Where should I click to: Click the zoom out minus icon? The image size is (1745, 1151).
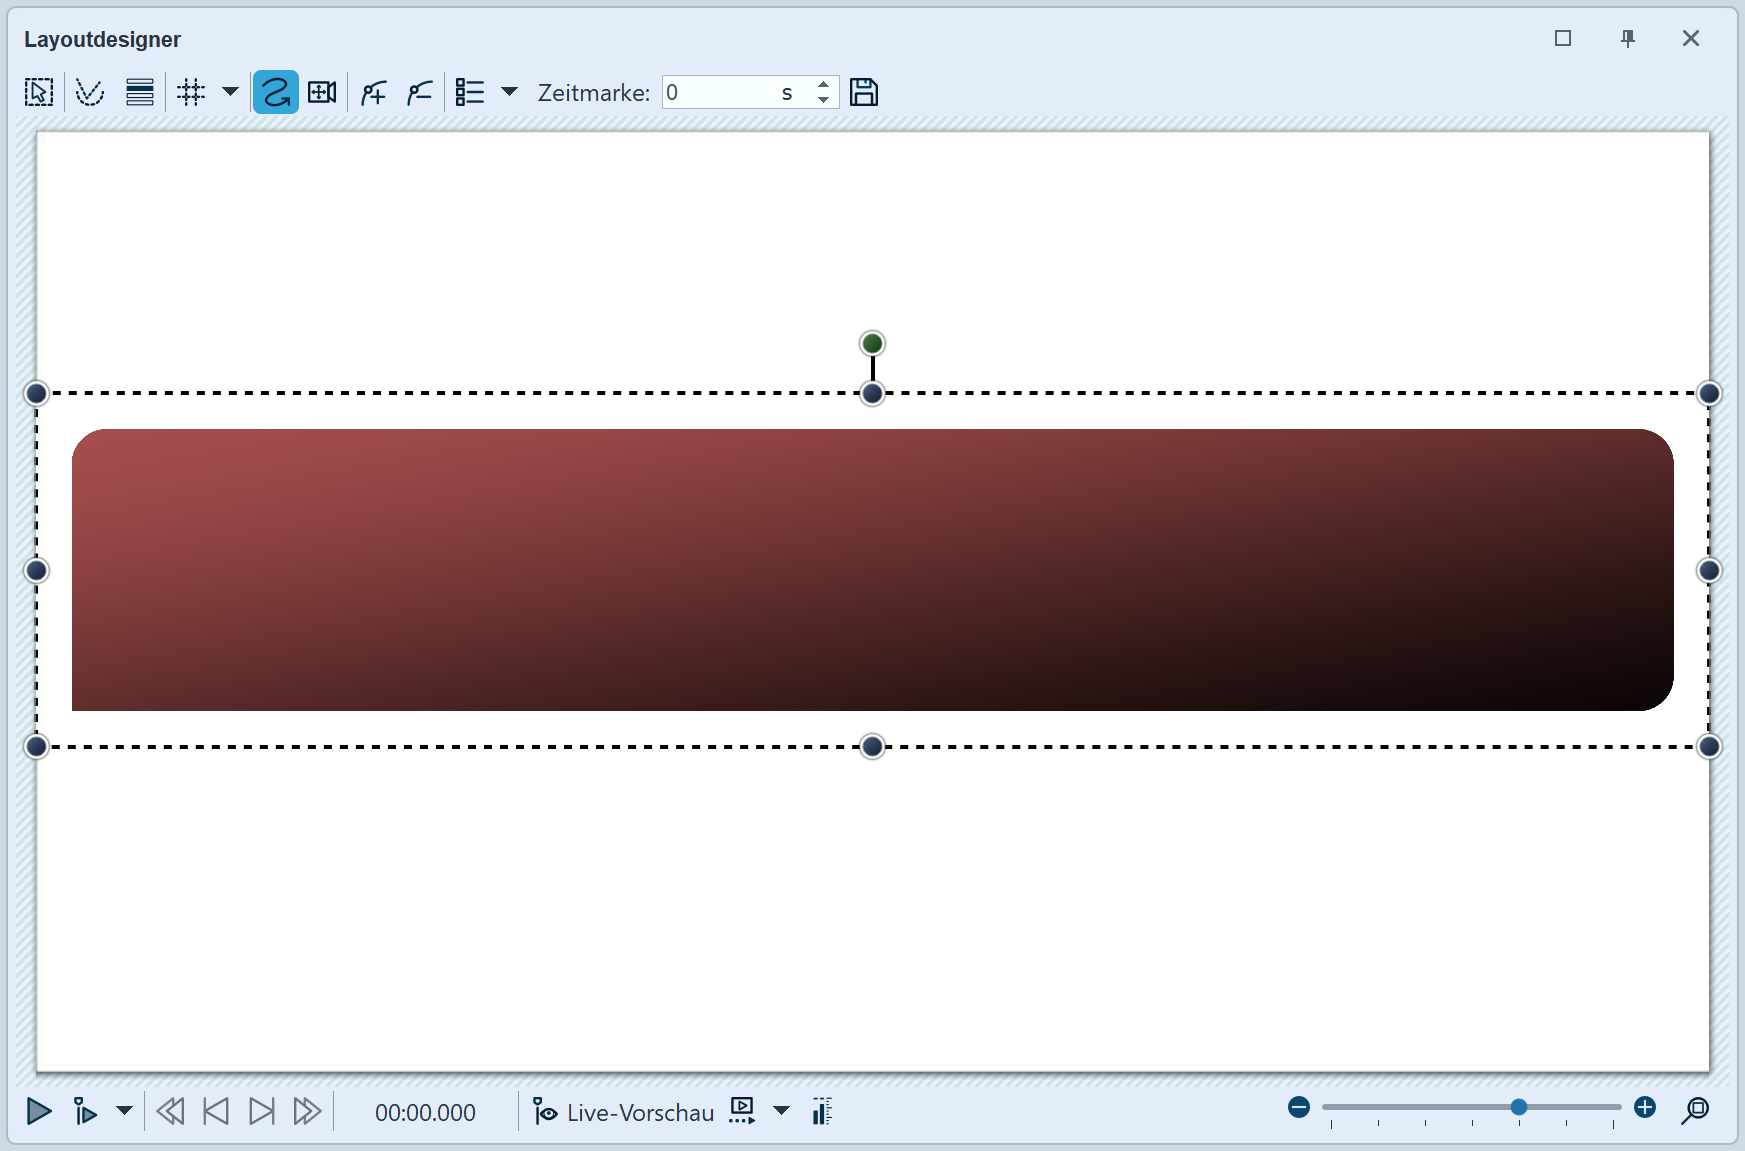tap(1299, 1107)
